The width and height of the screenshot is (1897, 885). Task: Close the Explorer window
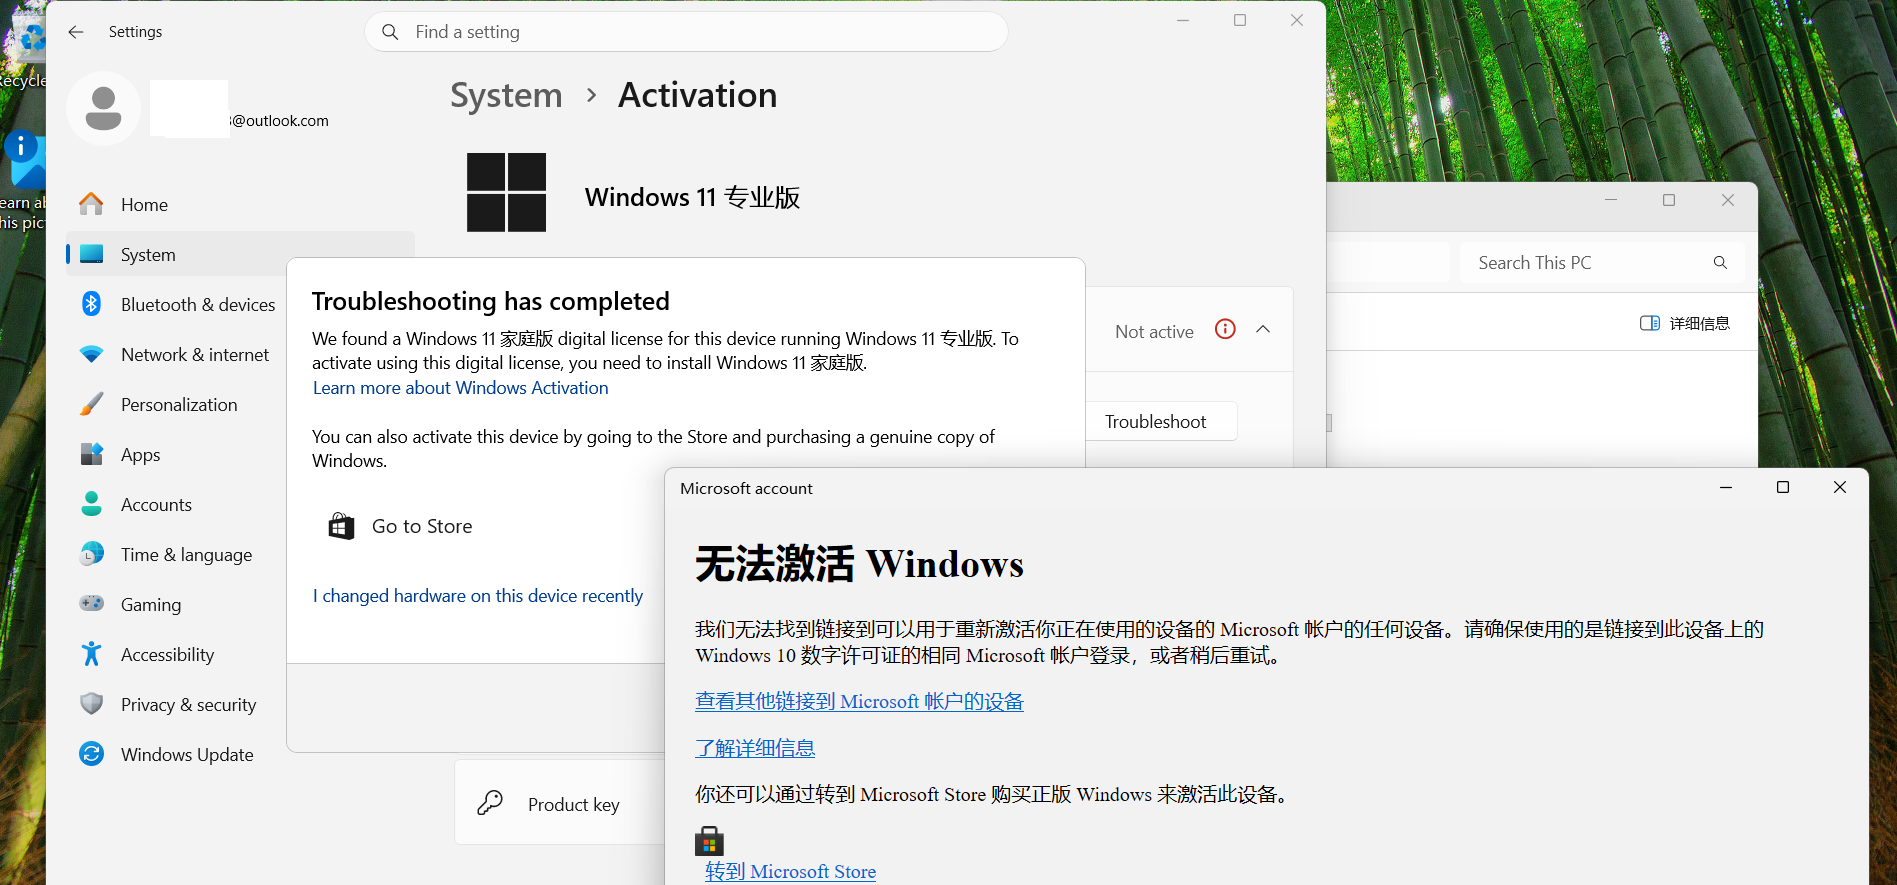pos(1727,200)
